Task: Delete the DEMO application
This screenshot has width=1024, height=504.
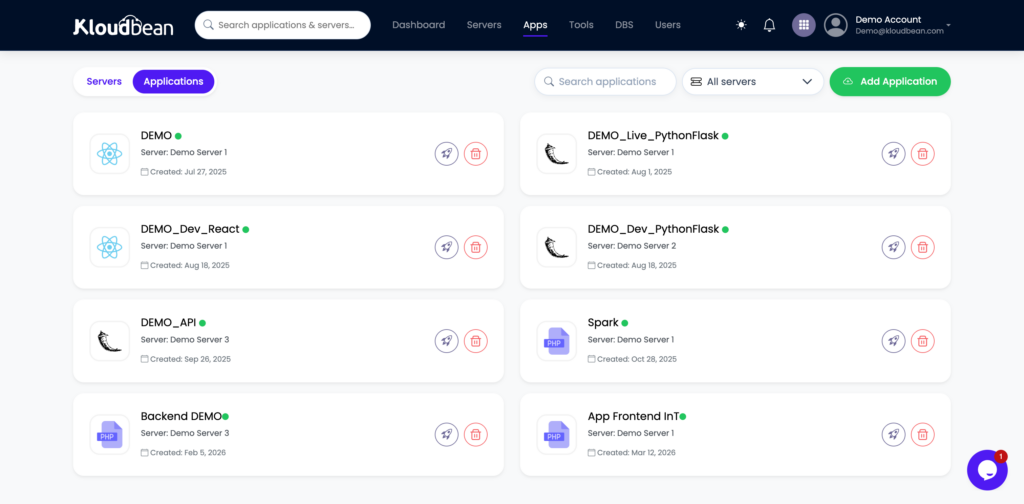Action: click(x=476, y=154)
